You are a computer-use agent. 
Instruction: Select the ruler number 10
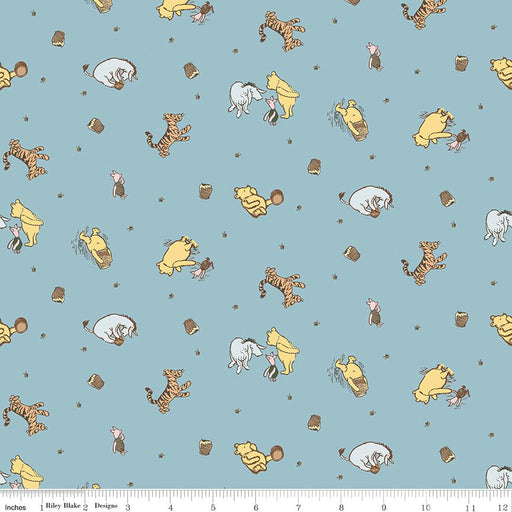pos(426,508)
